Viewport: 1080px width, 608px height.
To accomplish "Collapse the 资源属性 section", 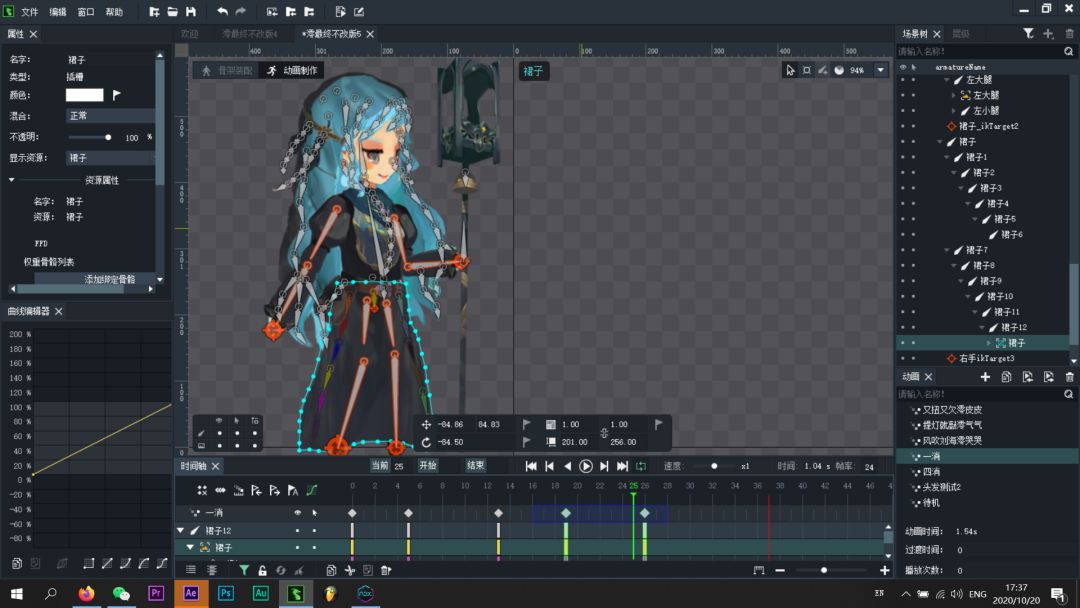I will (x=12, y=180).
